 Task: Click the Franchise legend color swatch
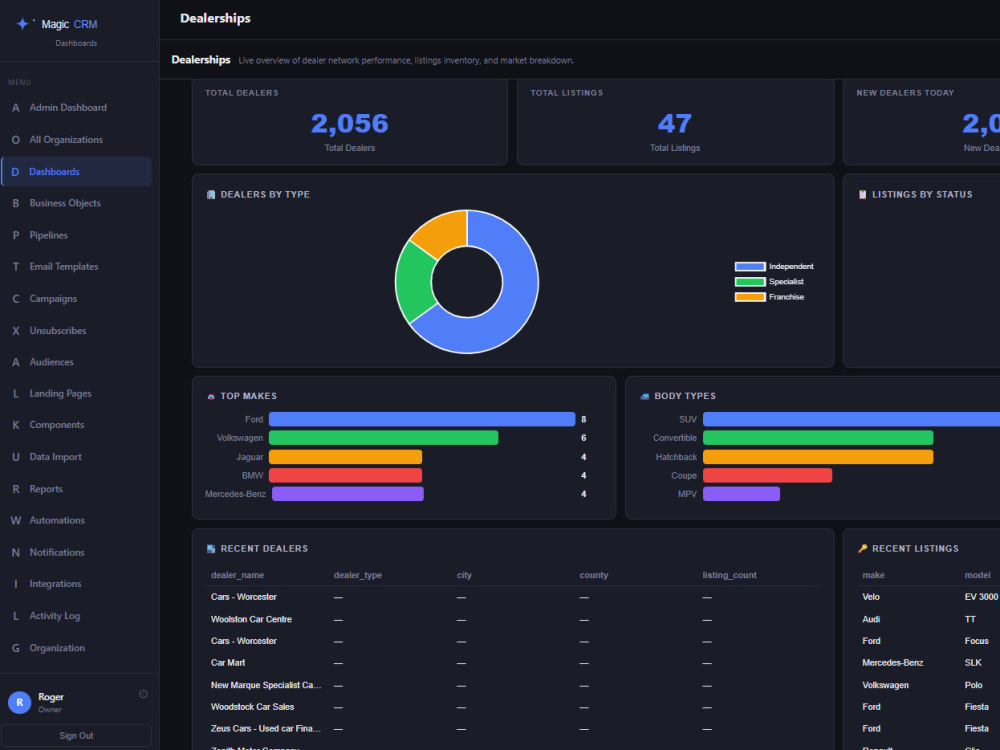750,297
